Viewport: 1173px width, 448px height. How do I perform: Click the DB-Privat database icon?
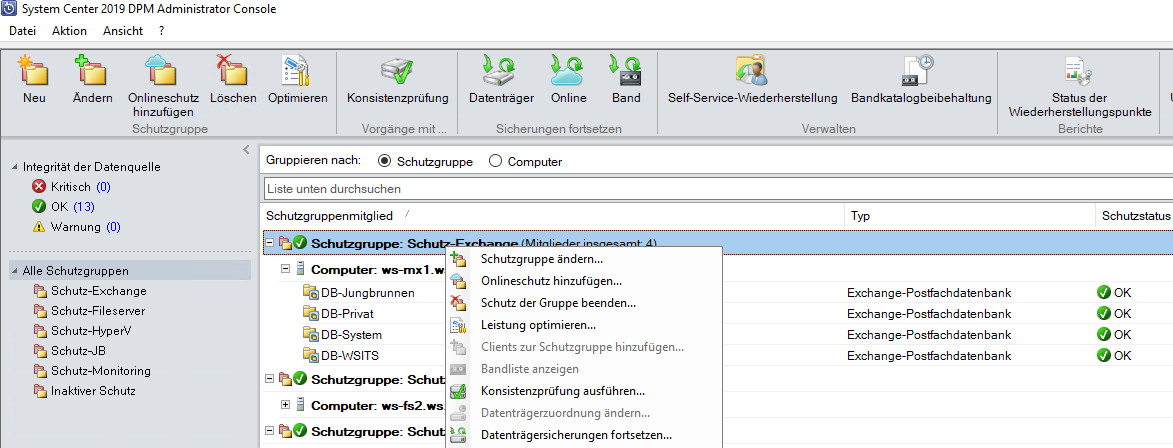coord(310,314)
